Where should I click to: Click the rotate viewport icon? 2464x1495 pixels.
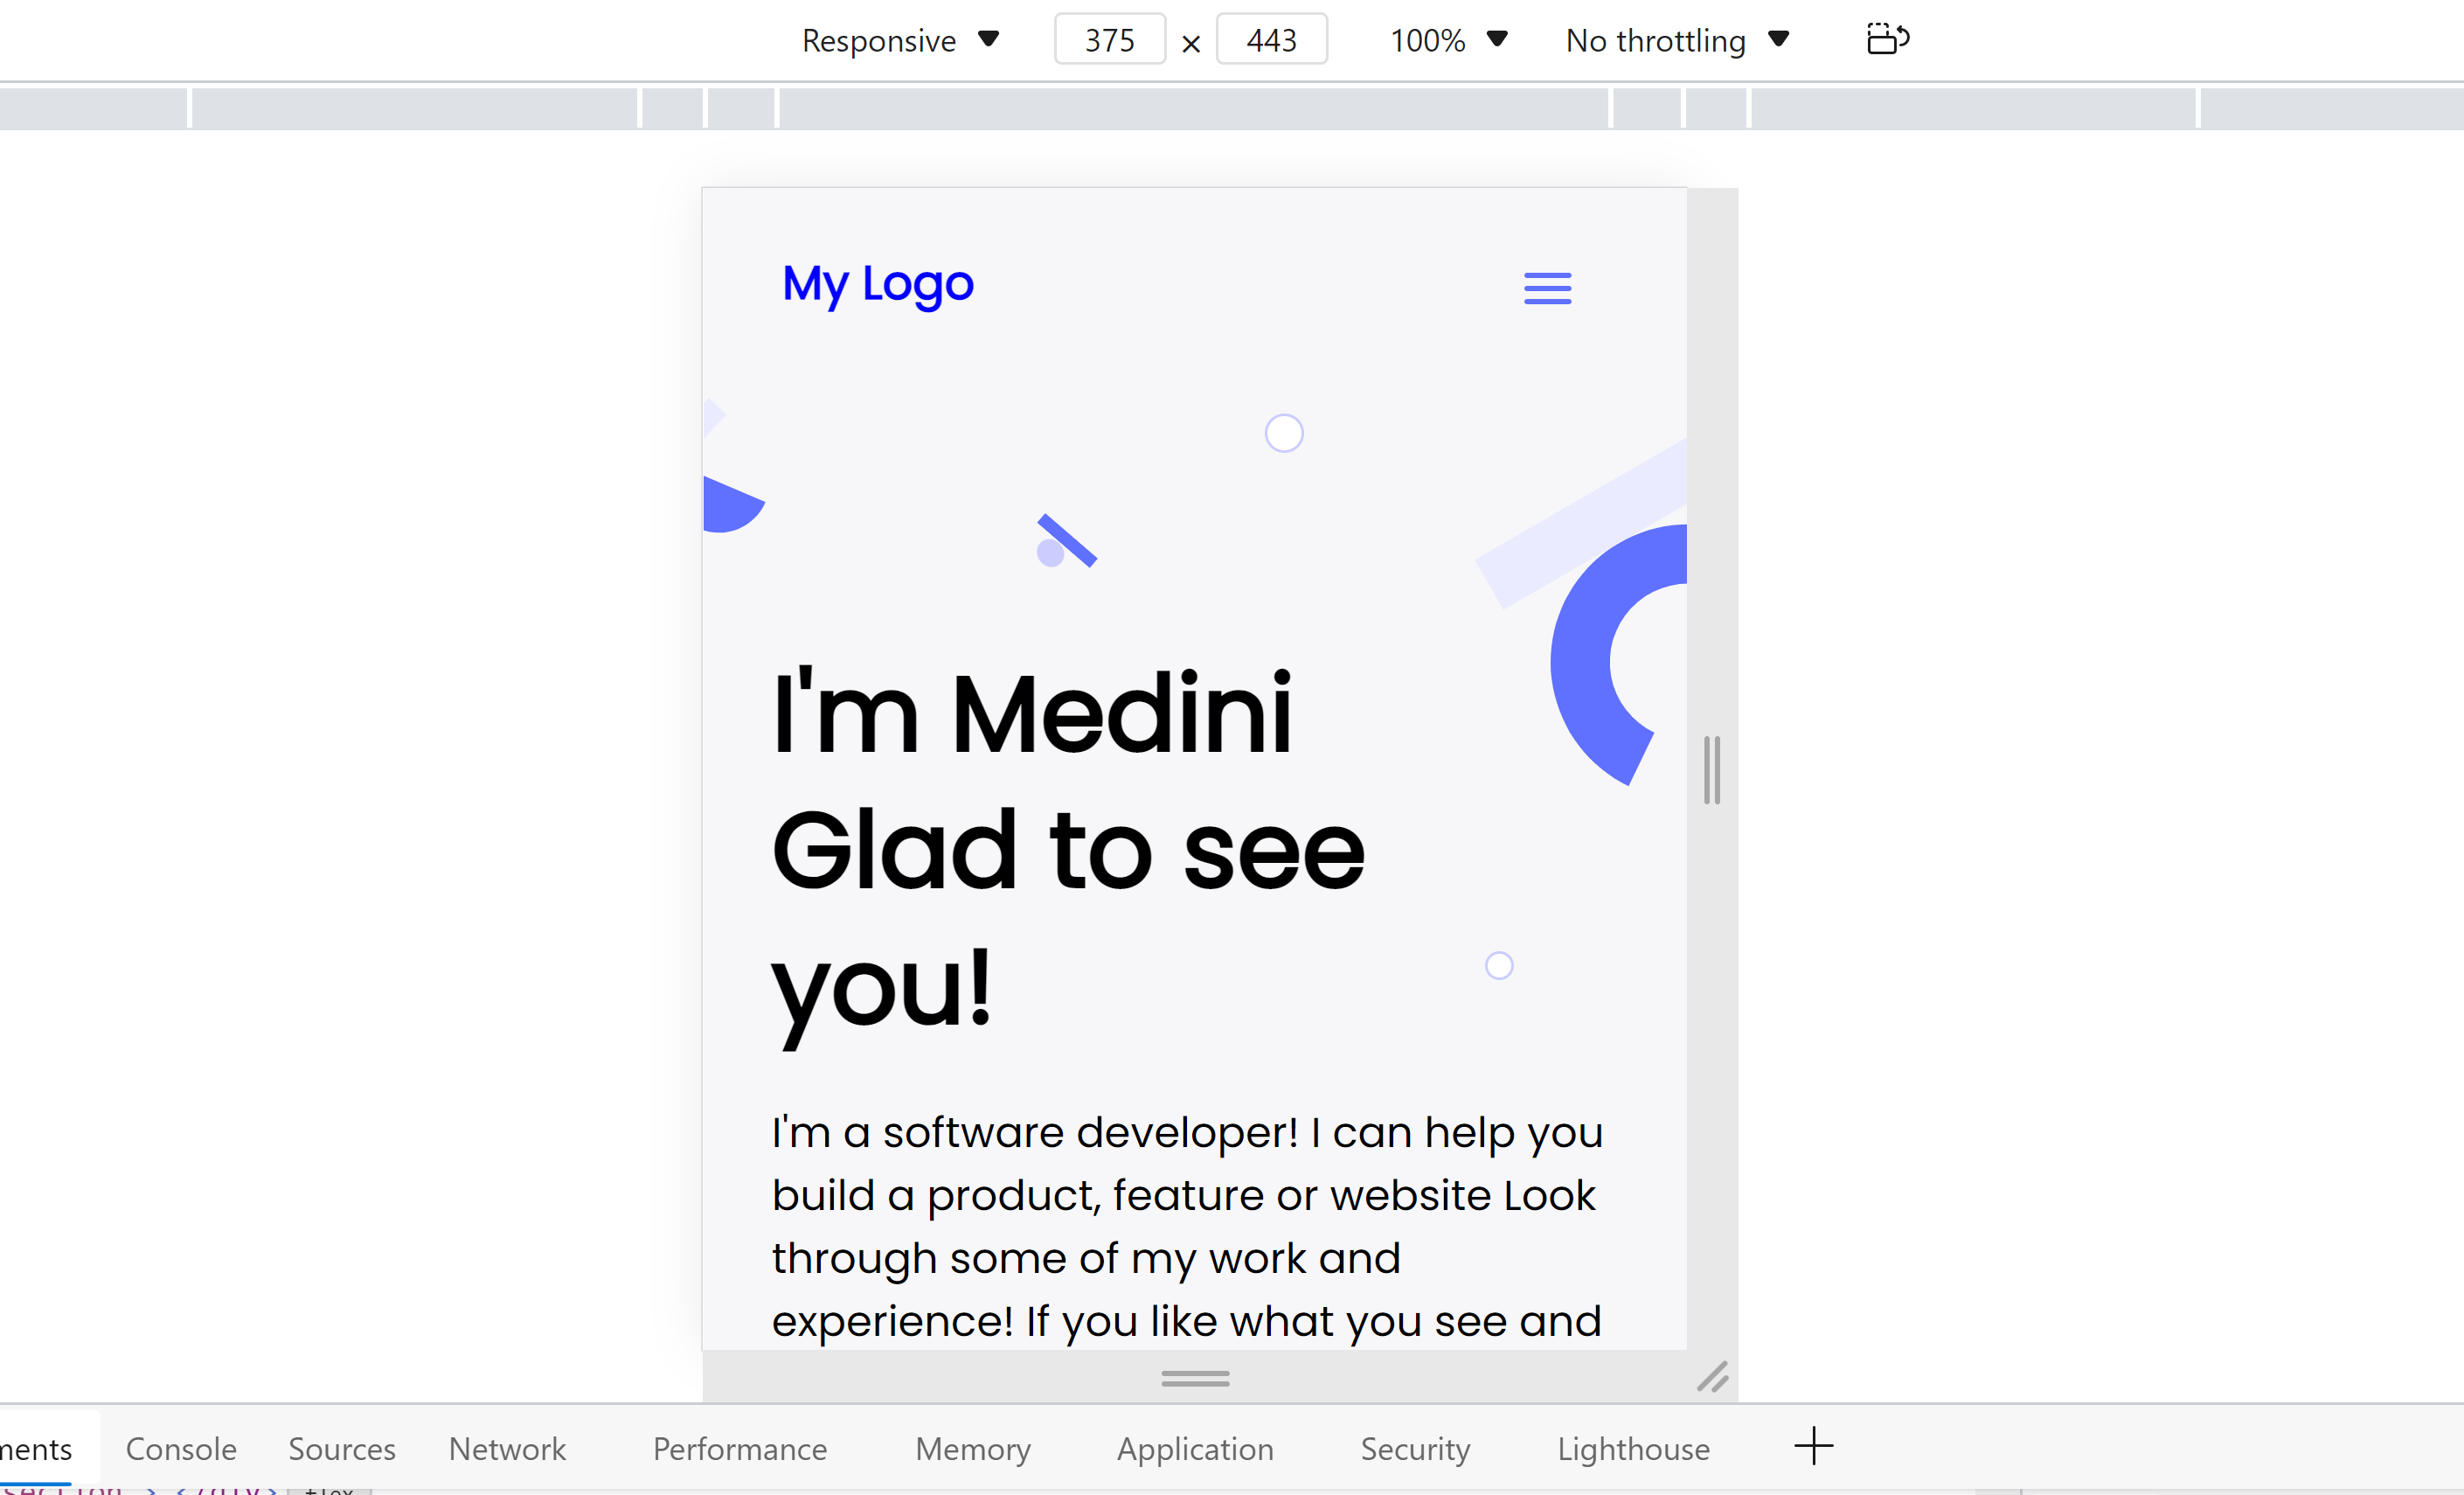tap(1887, 40)
